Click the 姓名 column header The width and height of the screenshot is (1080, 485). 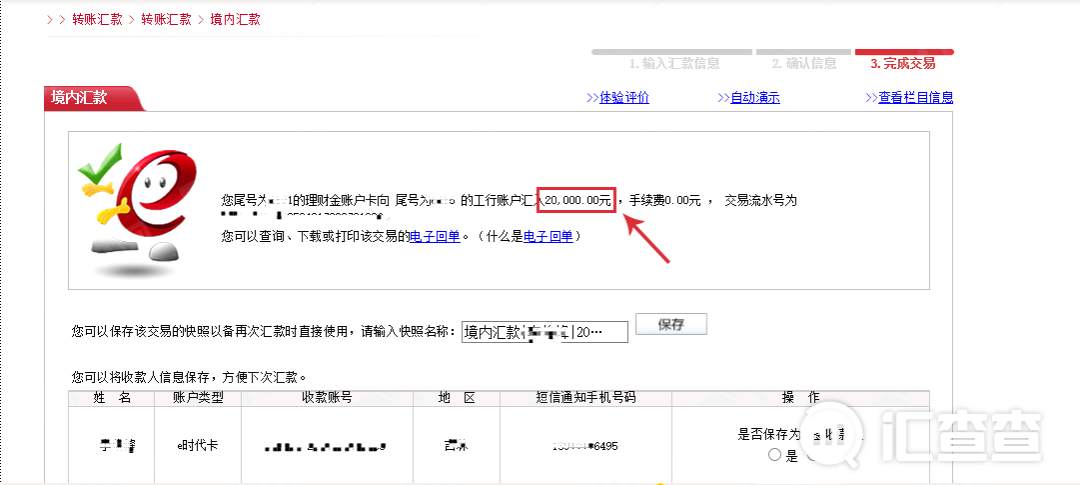tap(112, 398)
